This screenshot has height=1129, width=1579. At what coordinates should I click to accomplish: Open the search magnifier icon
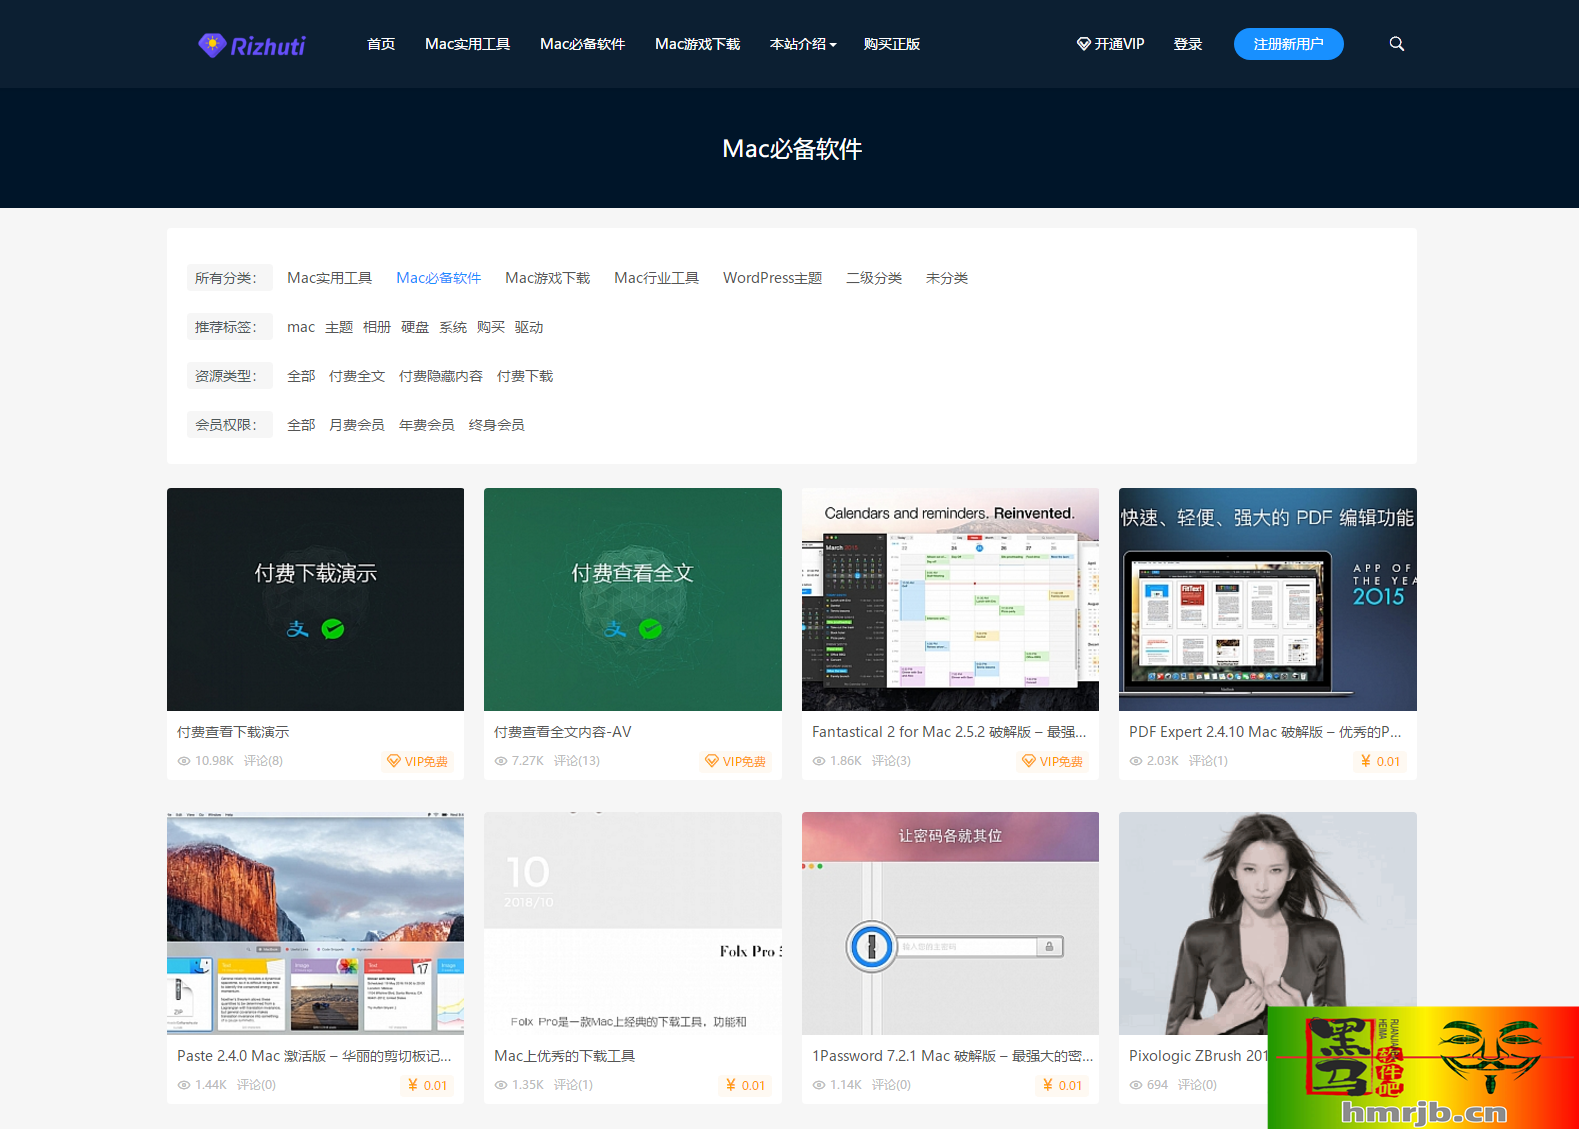tap(1397, 44)
